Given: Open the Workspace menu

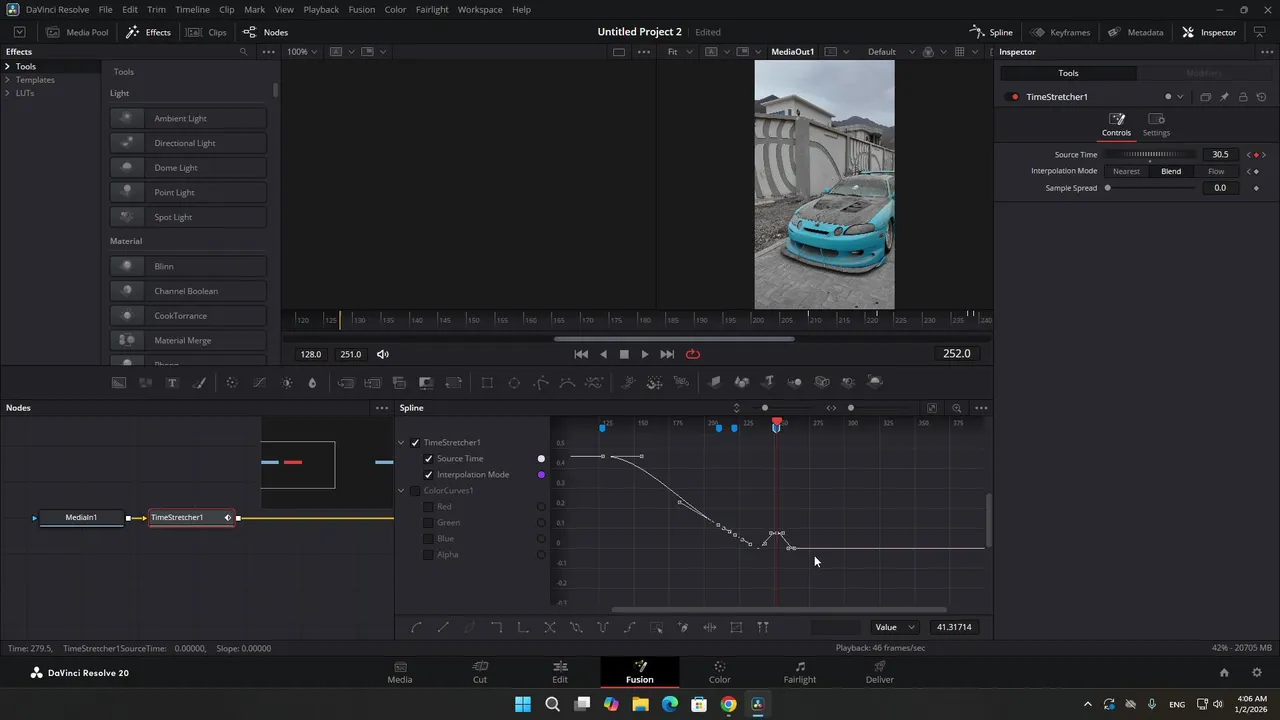Looking at the screenshot, I should tap(480, 9).
